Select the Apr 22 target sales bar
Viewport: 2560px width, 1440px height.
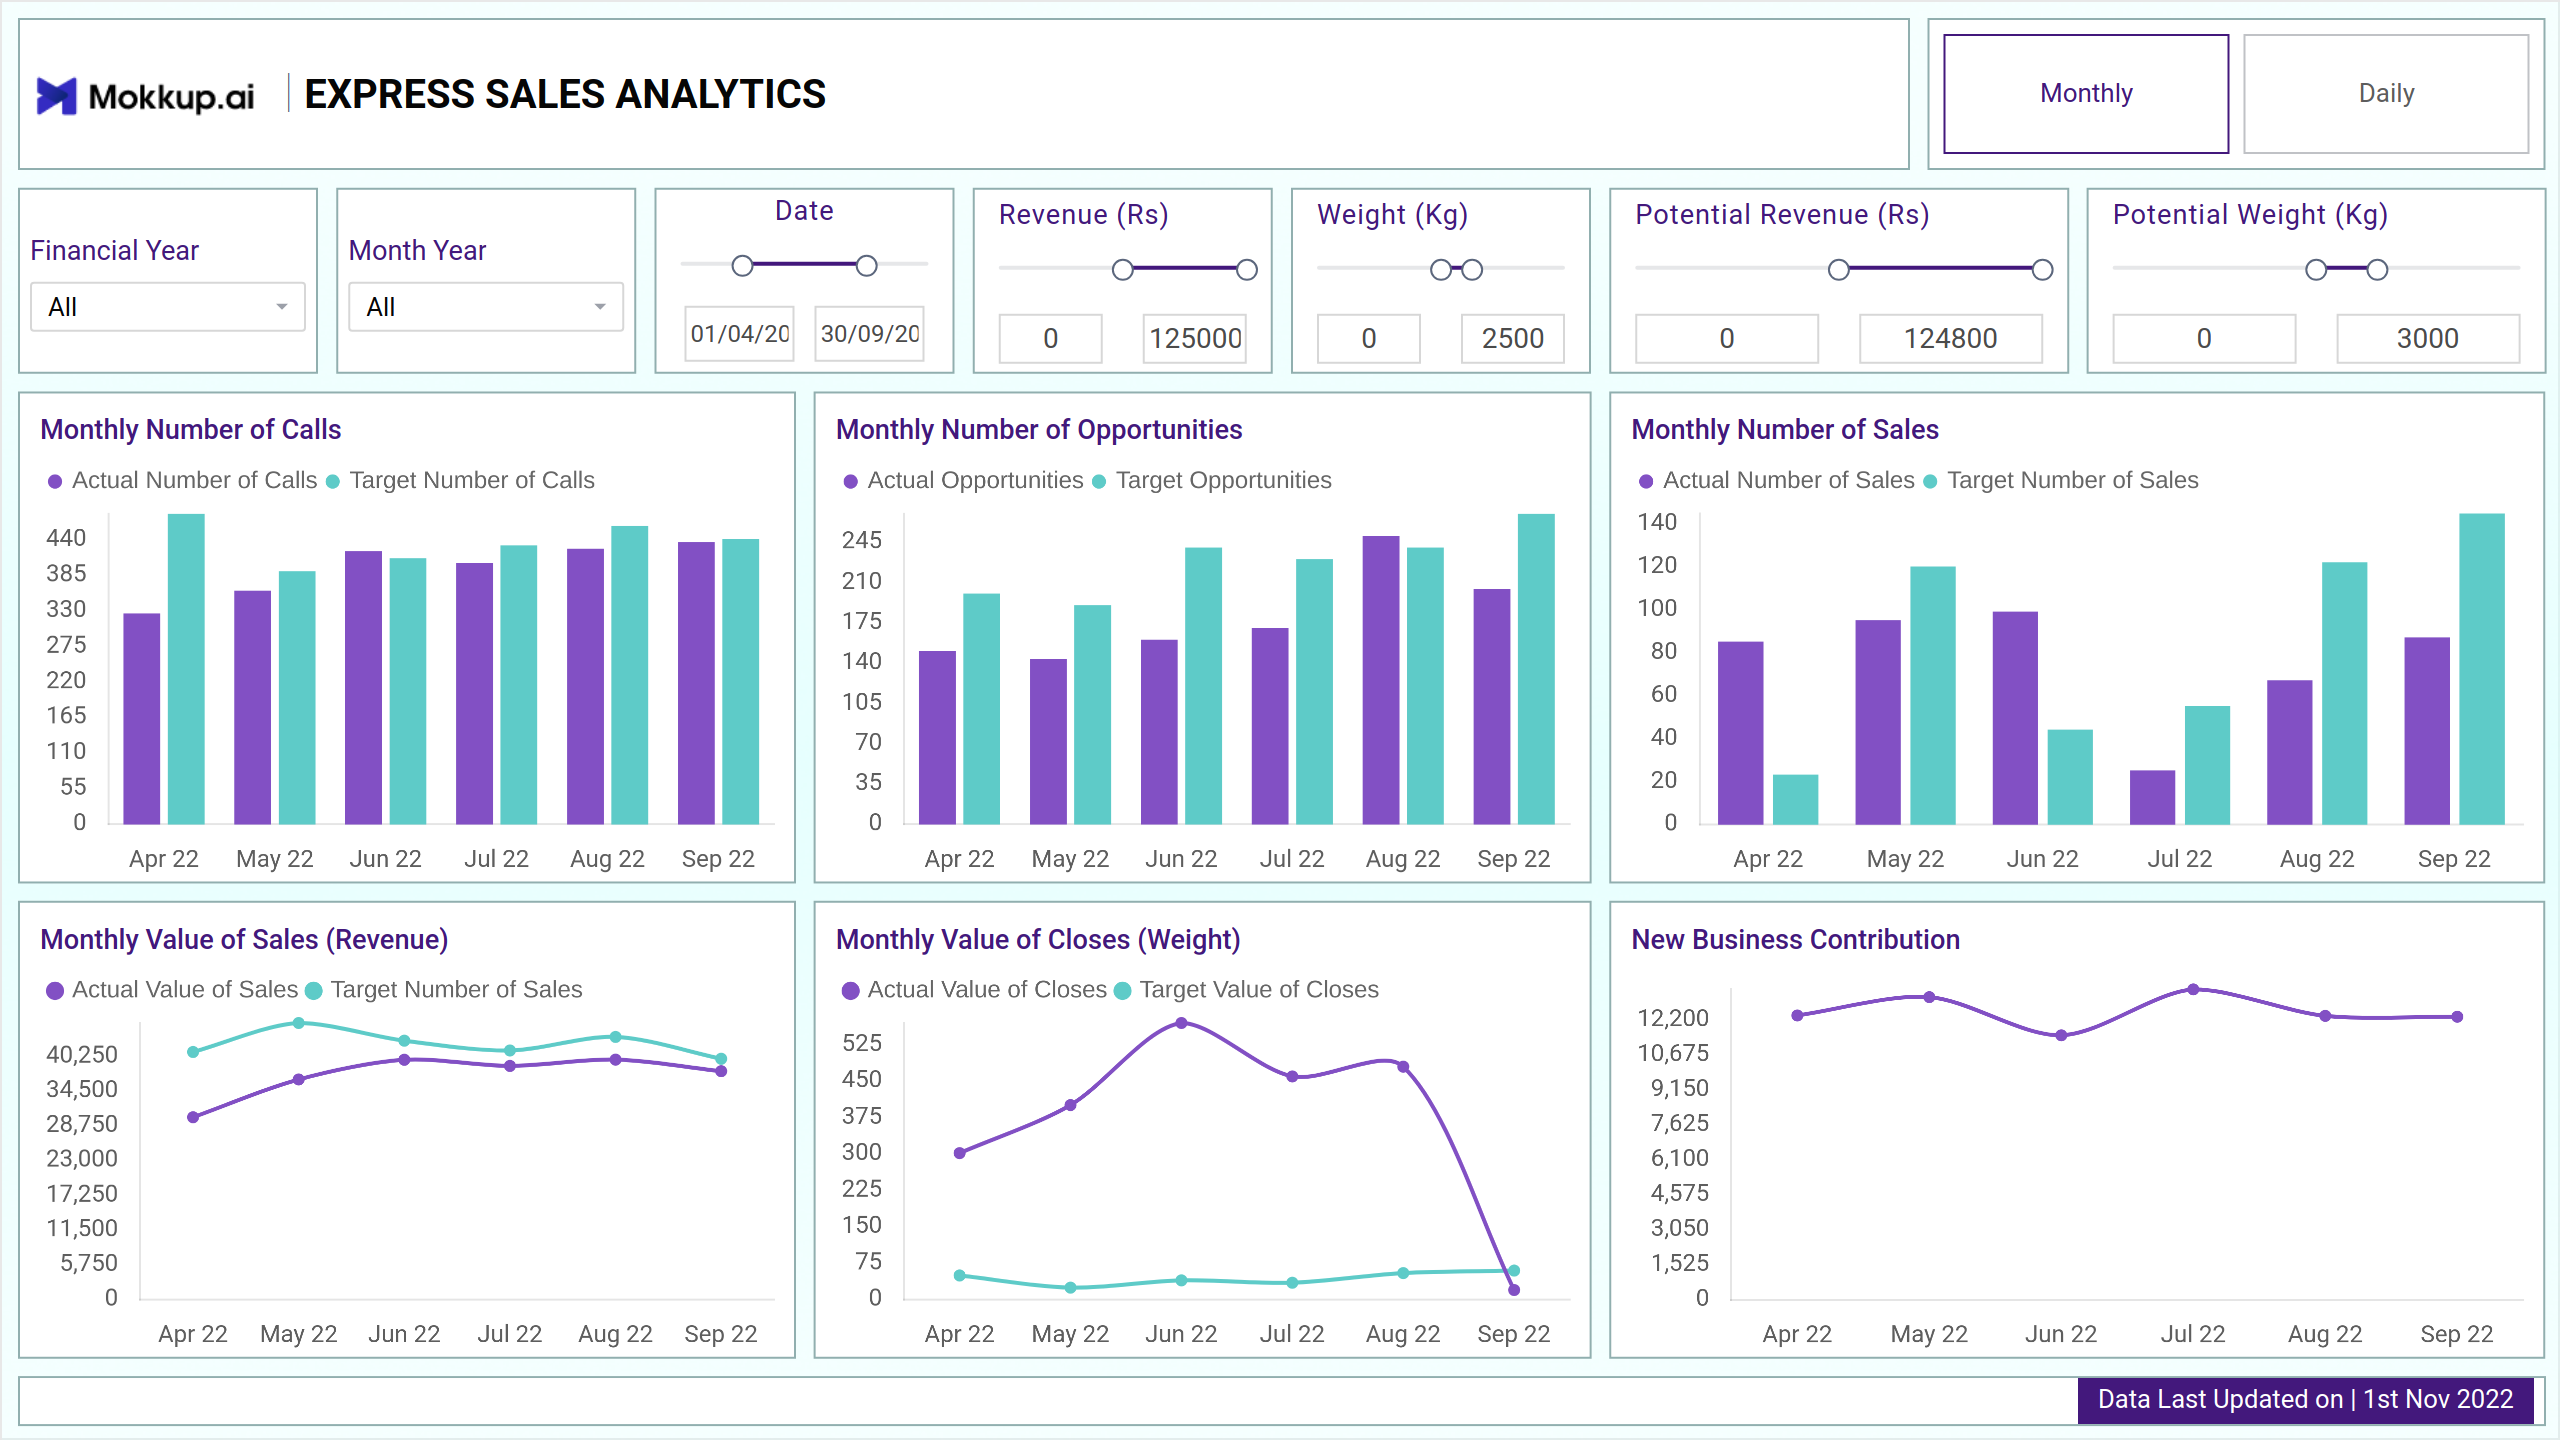click(x=1796, y=800)
